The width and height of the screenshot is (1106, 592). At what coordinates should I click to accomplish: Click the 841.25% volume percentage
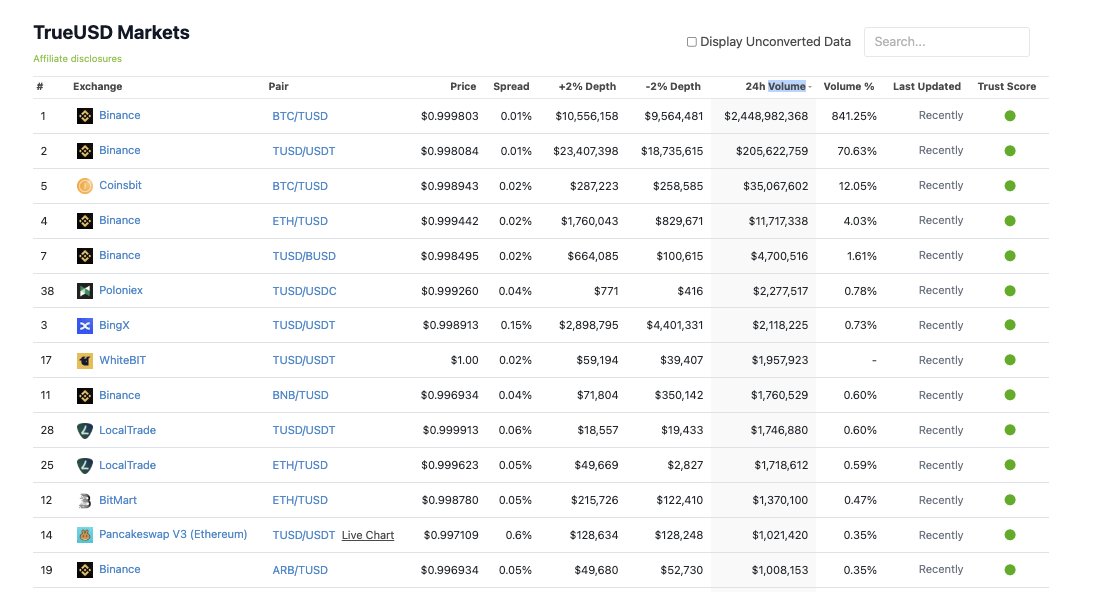pos(853,116)
